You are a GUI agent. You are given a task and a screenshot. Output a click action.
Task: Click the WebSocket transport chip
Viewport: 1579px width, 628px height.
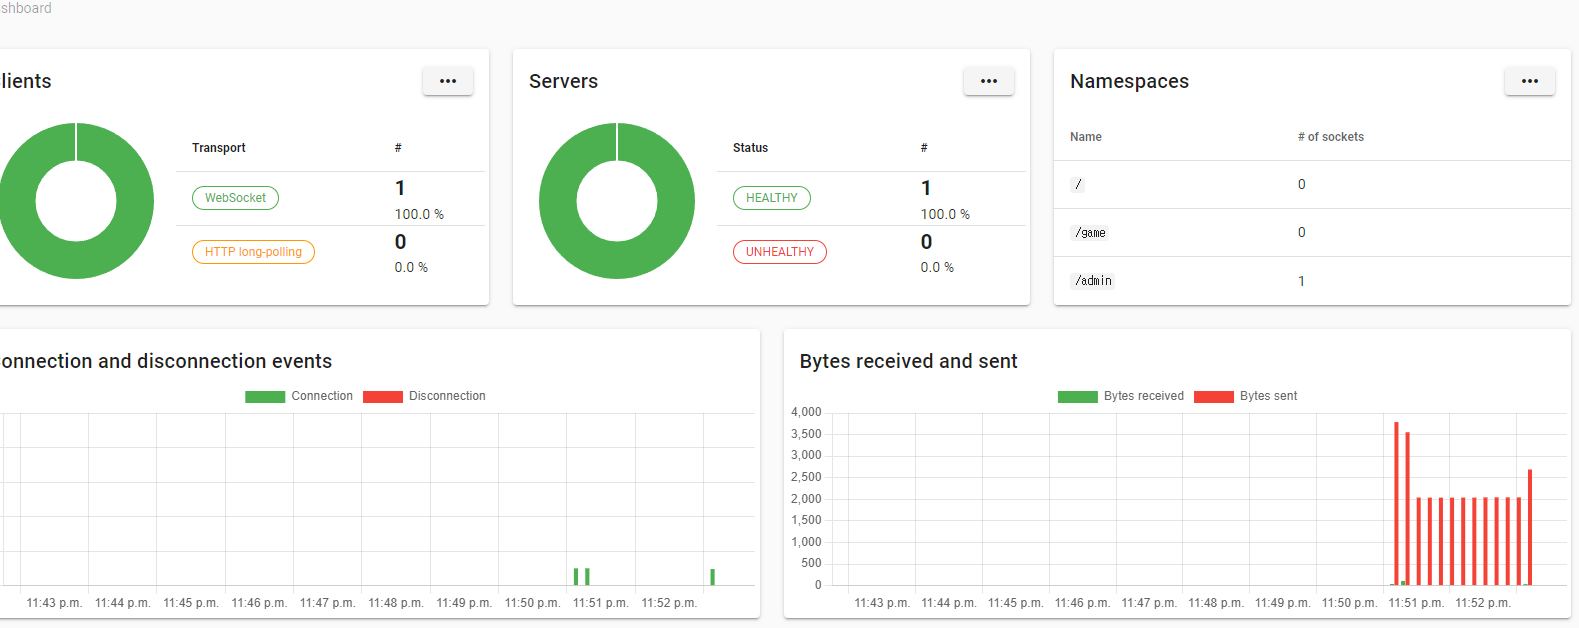(x=235, y=198)
